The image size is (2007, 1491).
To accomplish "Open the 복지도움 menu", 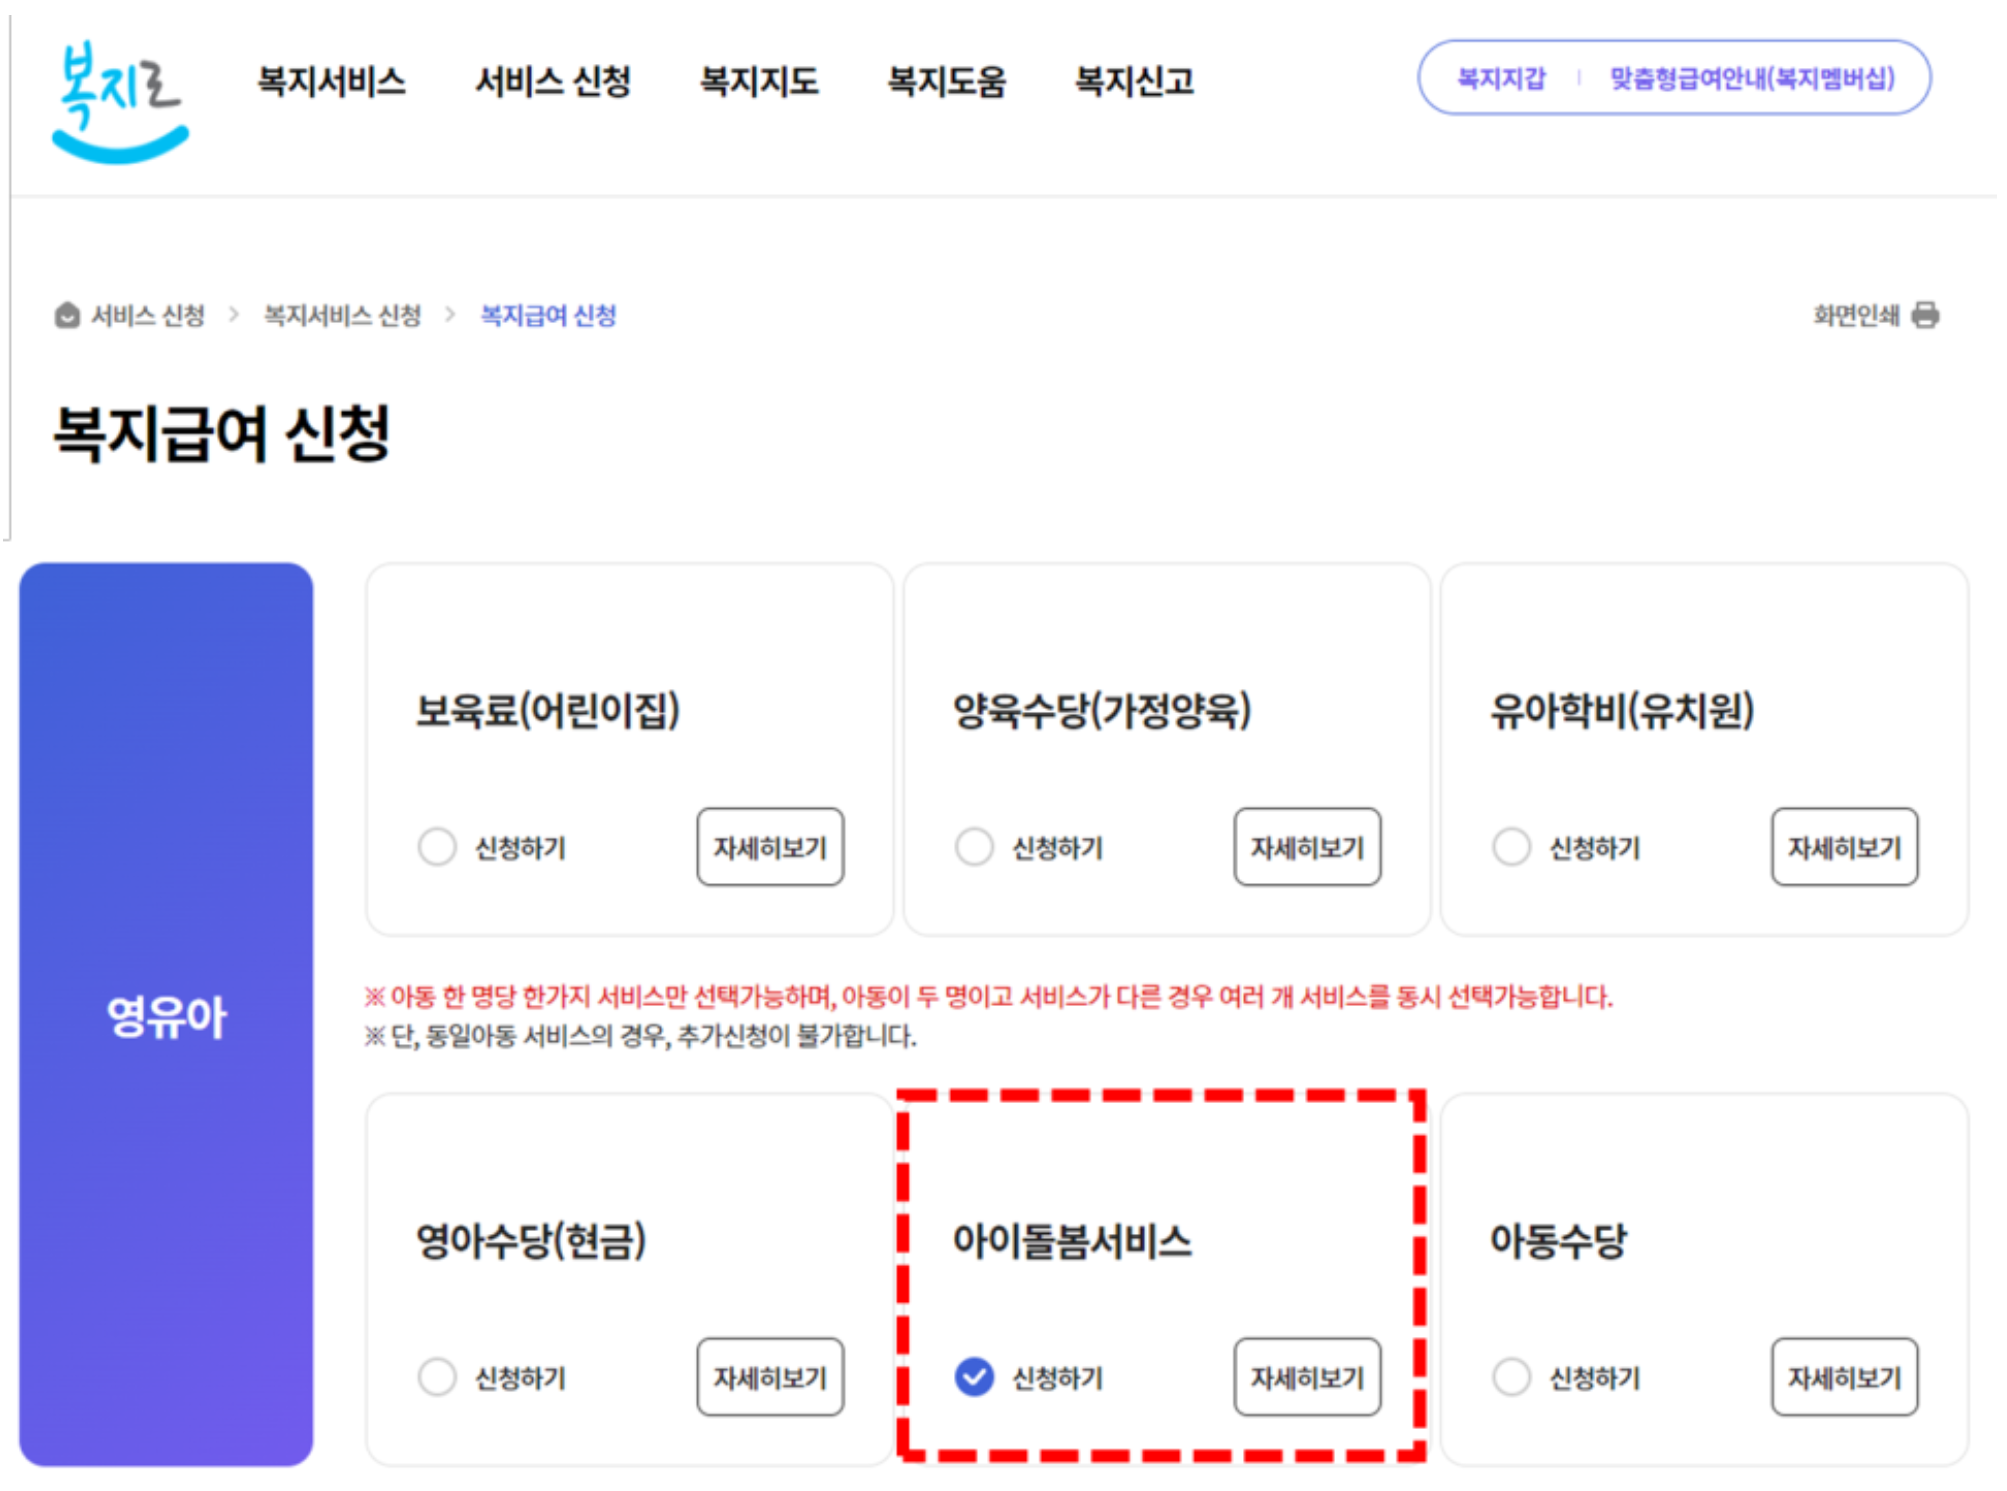I will (946, 80).
